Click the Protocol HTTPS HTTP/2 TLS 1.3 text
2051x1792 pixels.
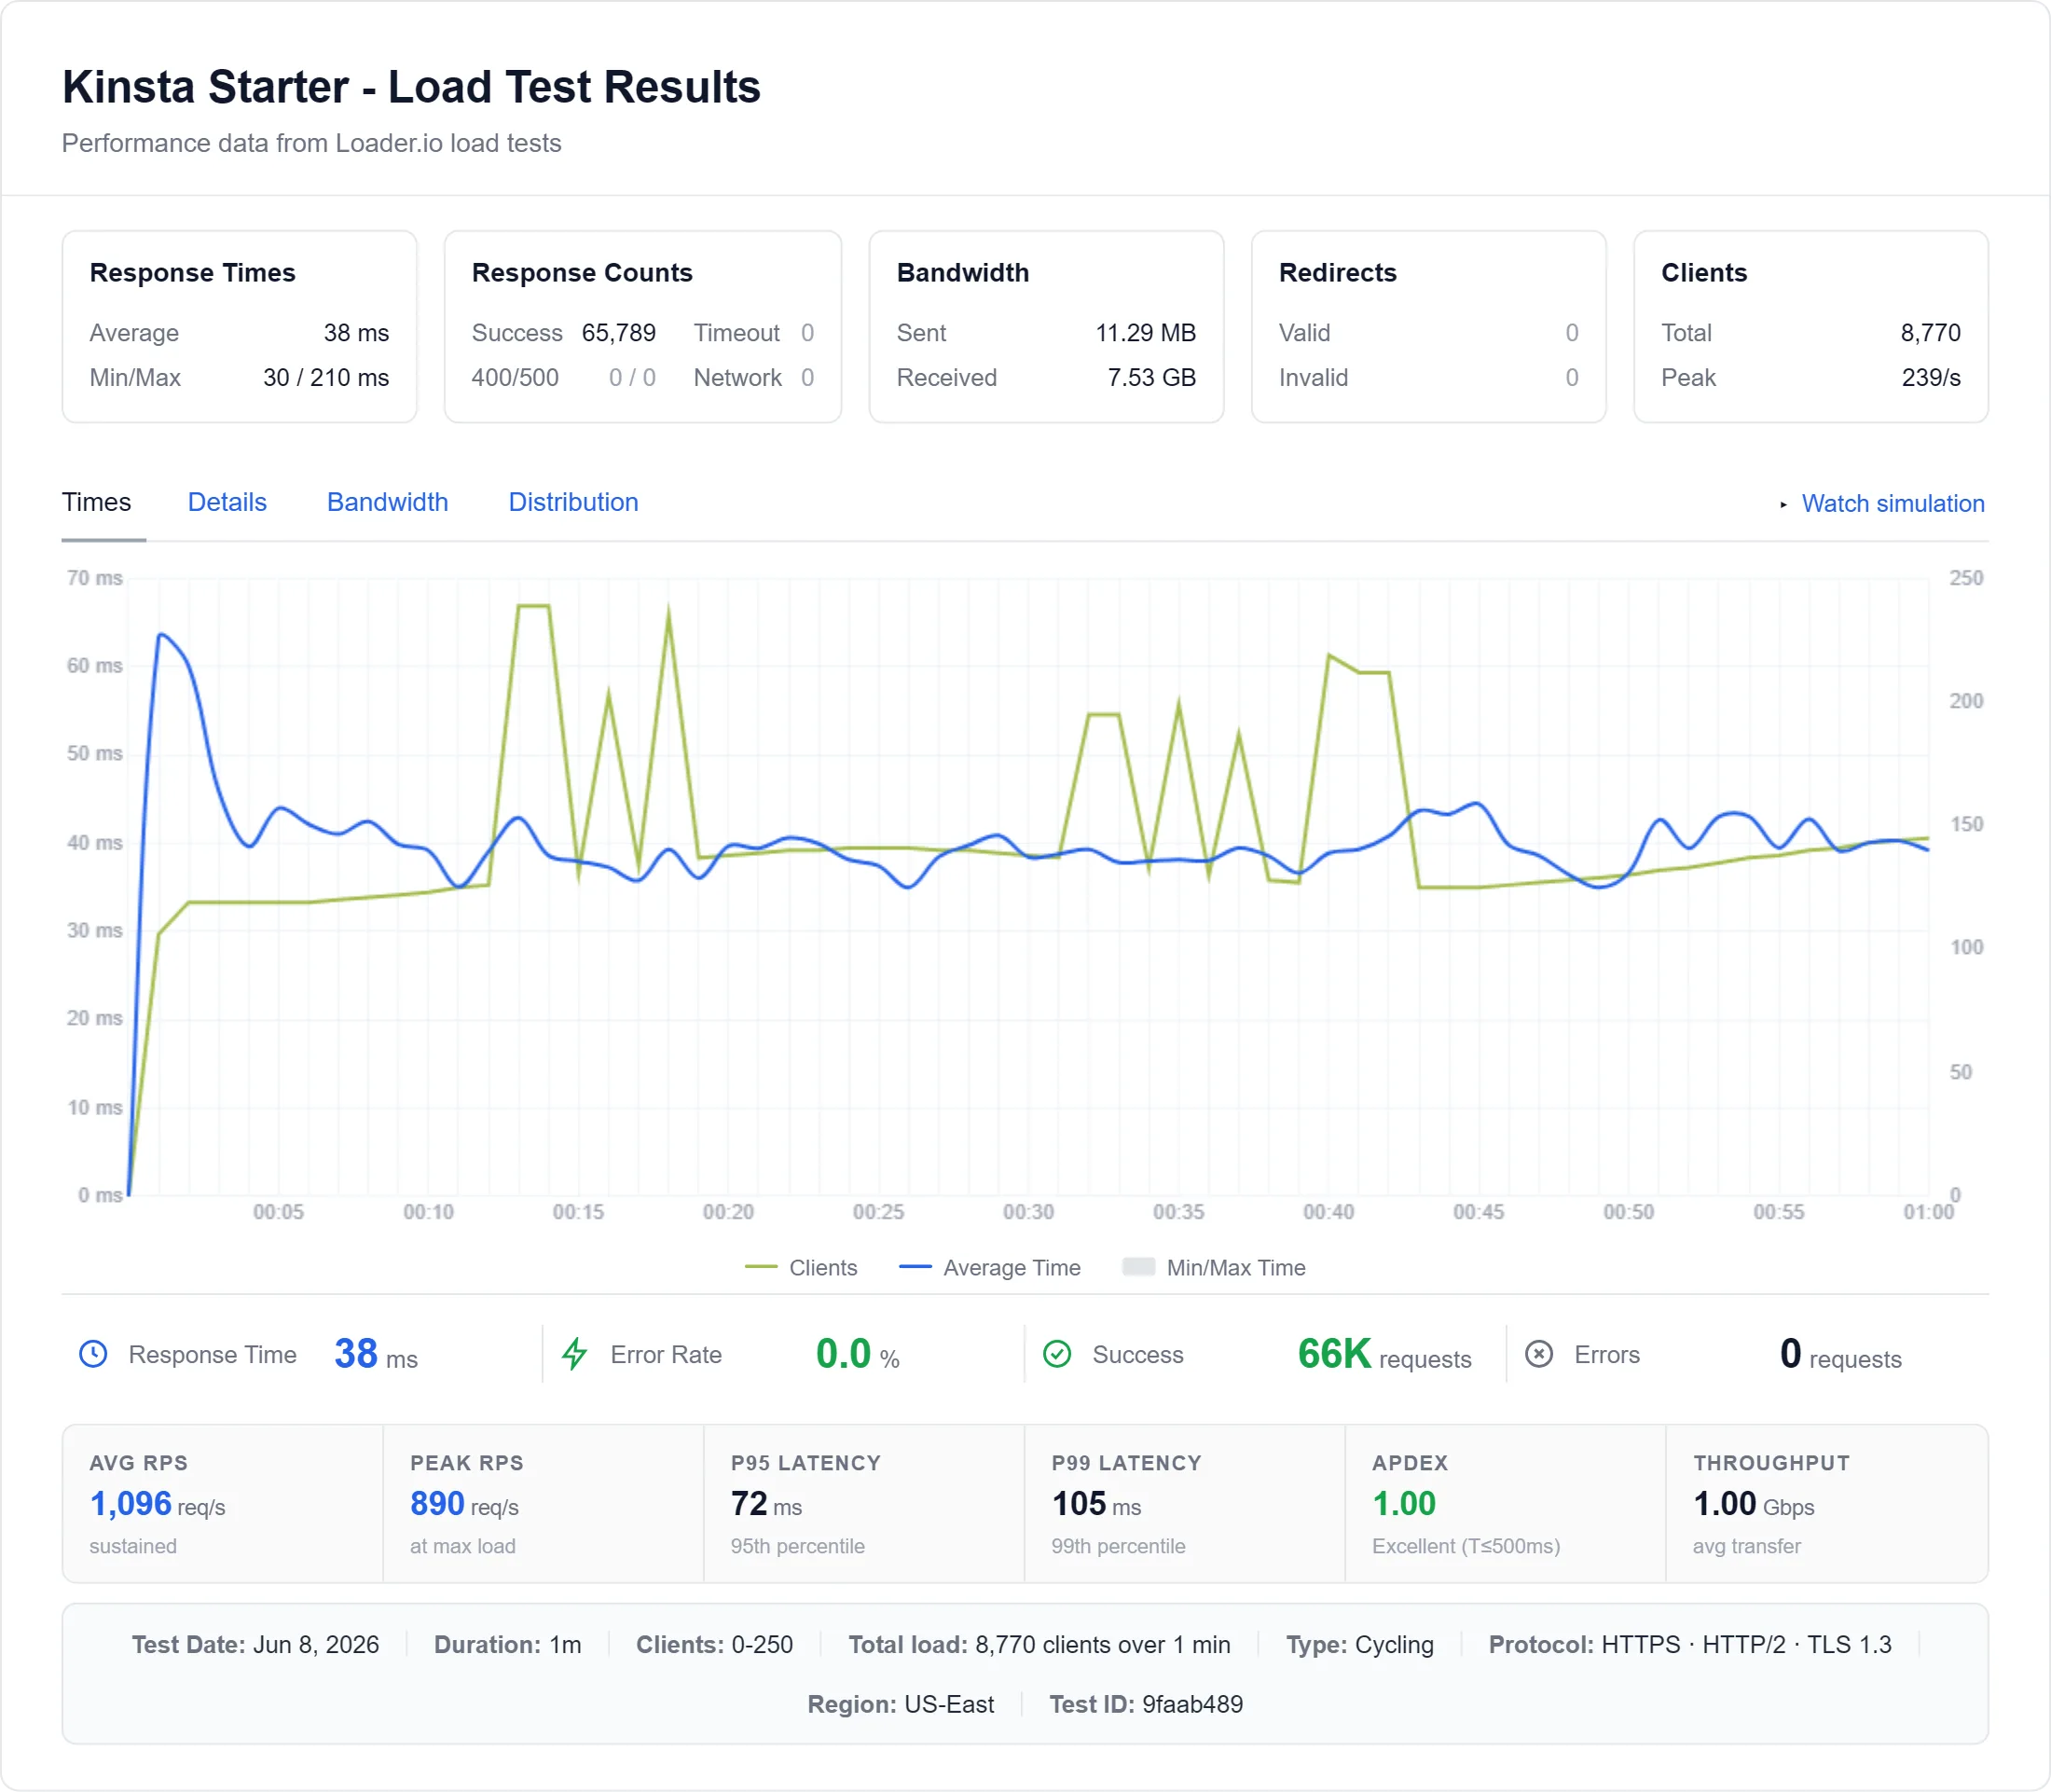(x=1689, y=1645)
